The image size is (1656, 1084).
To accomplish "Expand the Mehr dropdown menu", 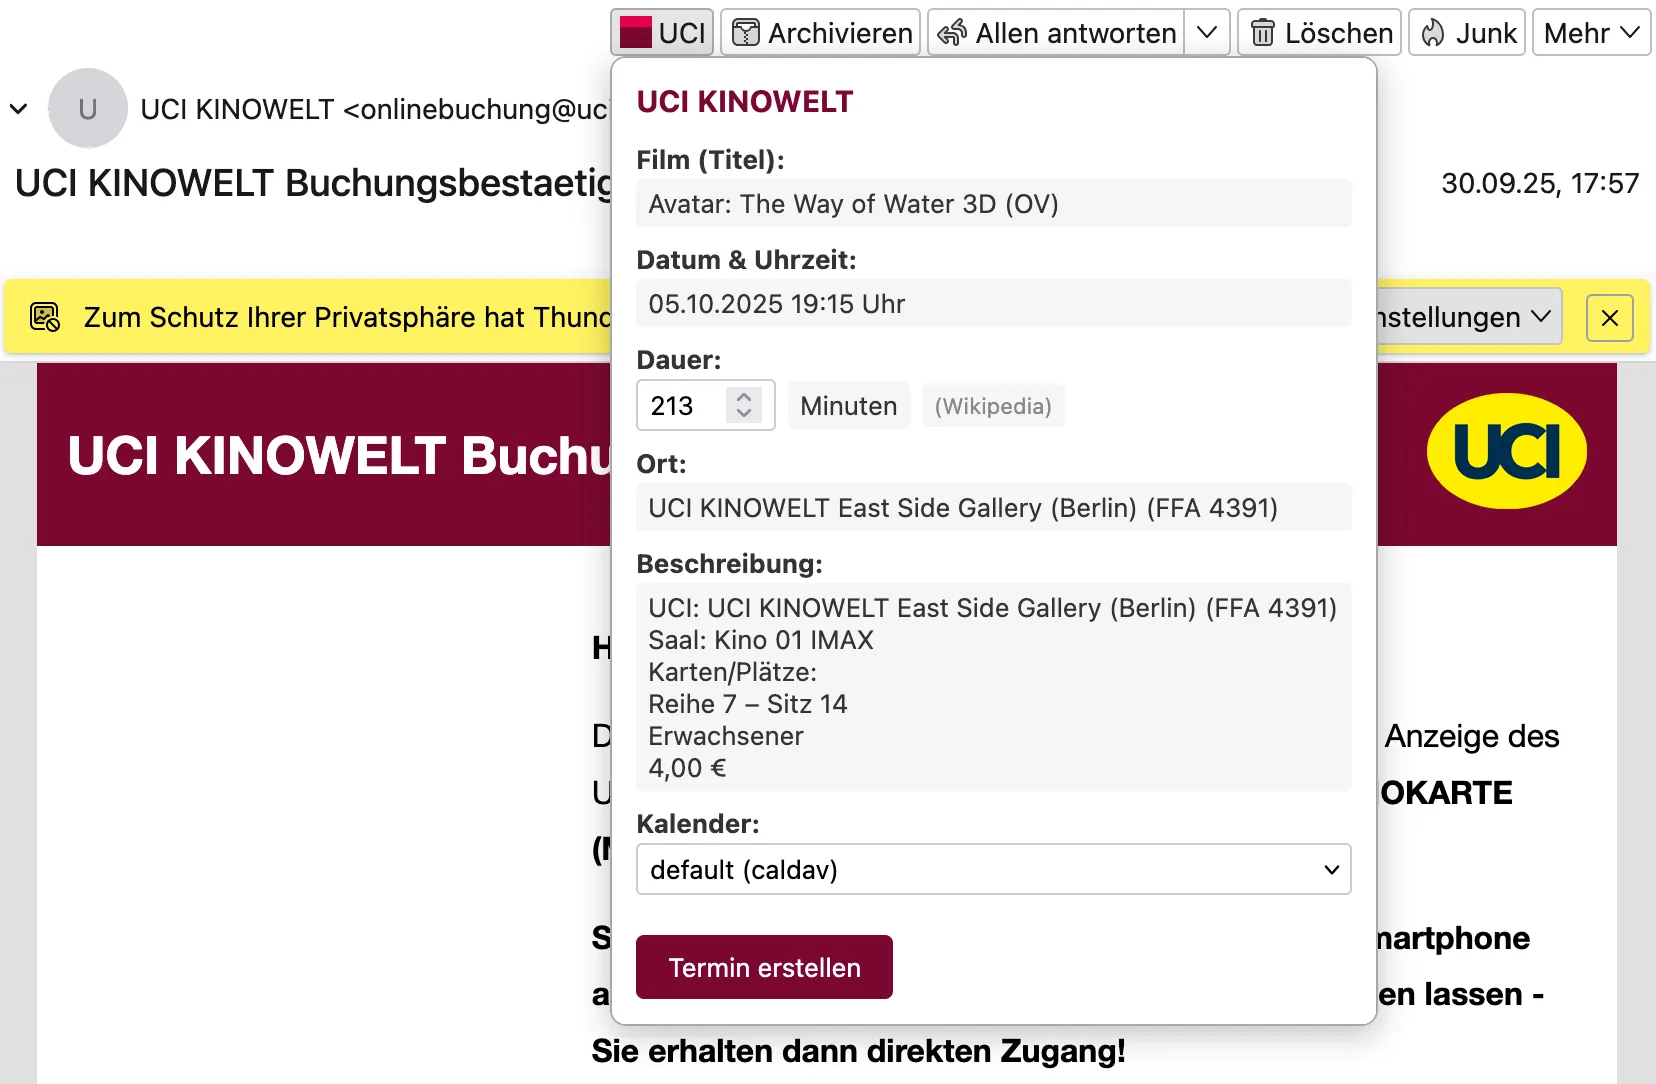I will click(1591, 32).
